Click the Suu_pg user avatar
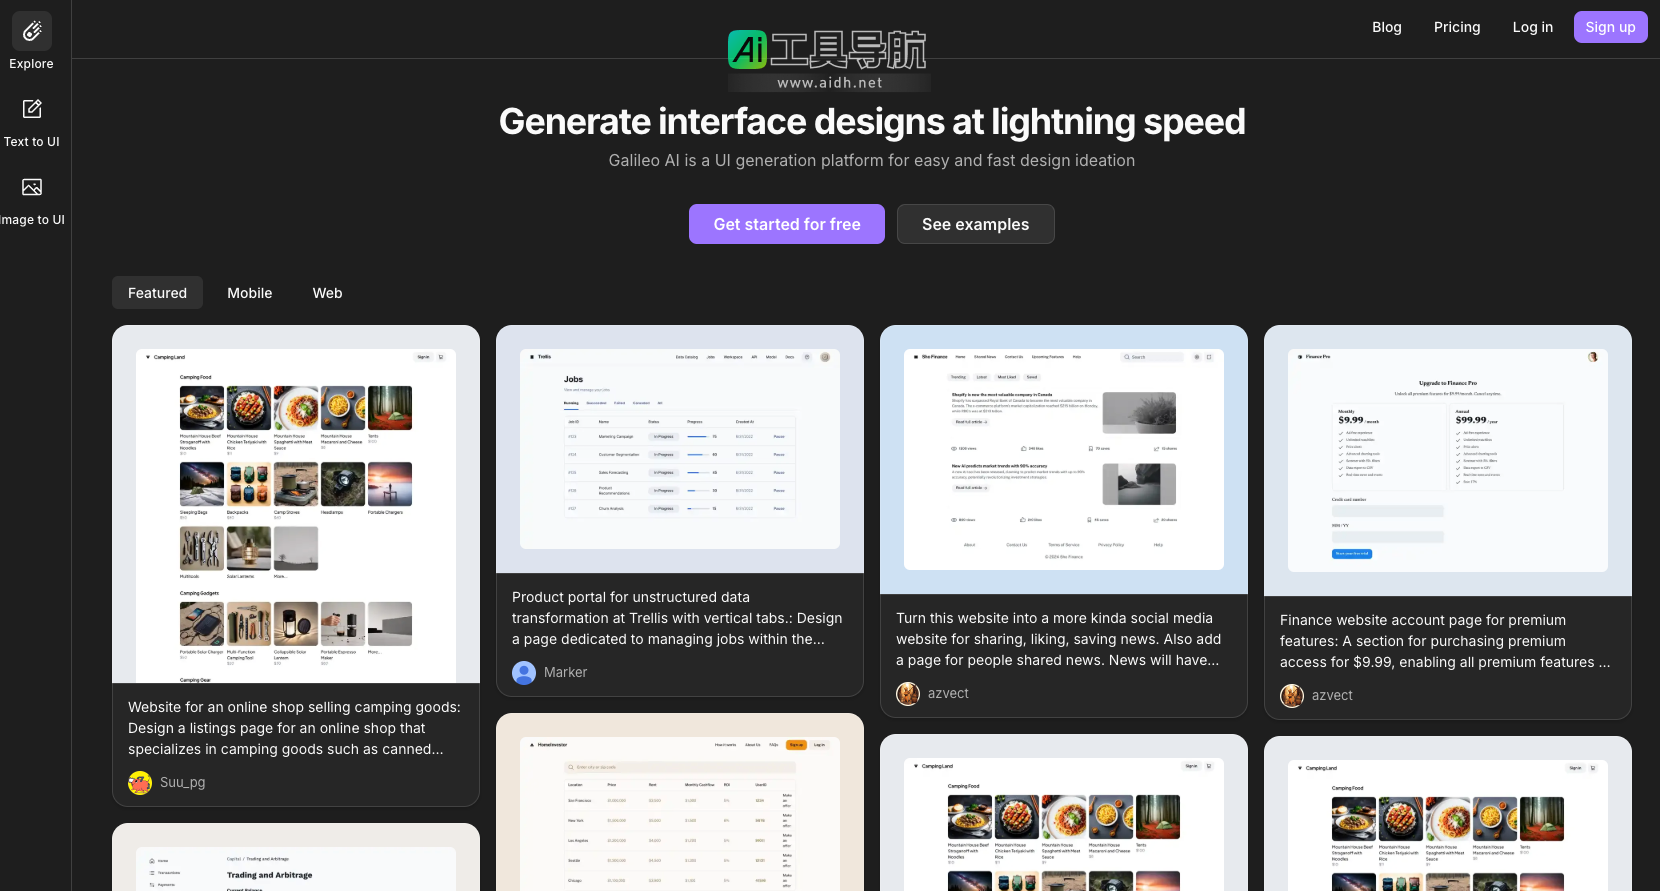 [140, 783]
